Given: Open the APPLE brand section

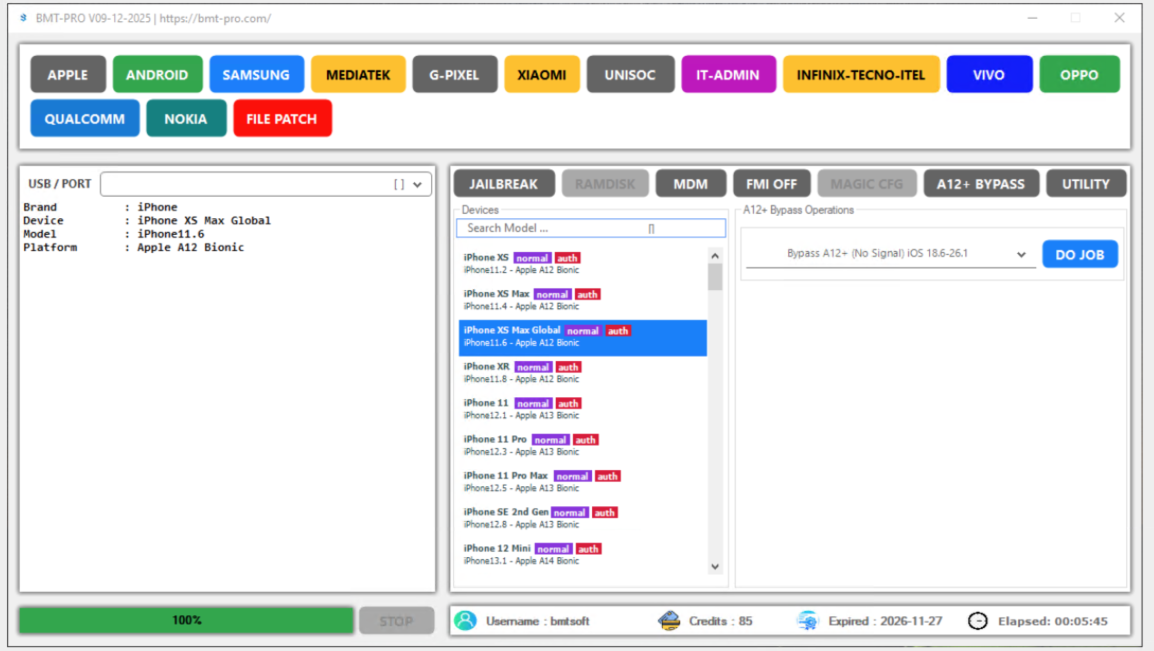Looking at the screenshot, I should click(68, 74).
